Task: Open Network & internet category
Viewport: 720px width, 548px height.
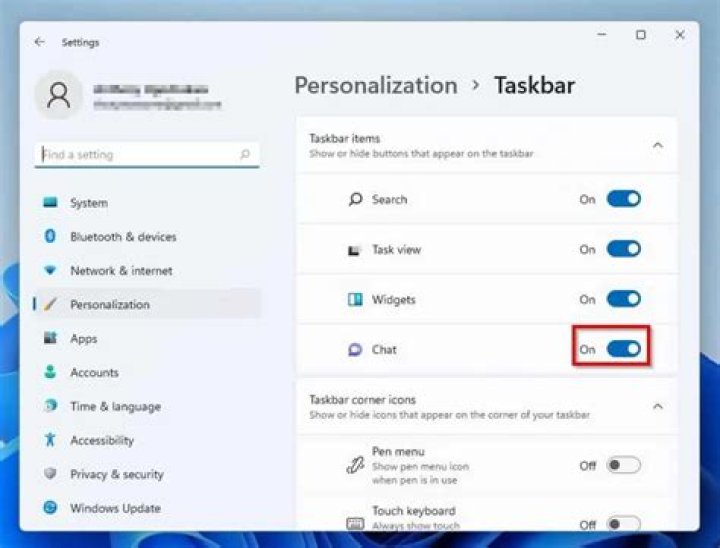Action: (148, 271)
